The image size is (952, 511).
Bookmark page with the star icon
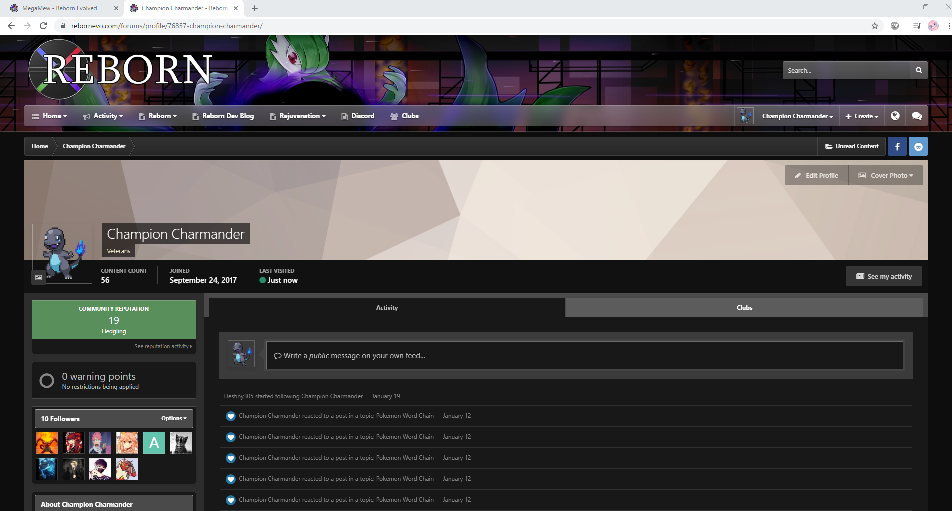pyautogui.click(x=875, y=25)
